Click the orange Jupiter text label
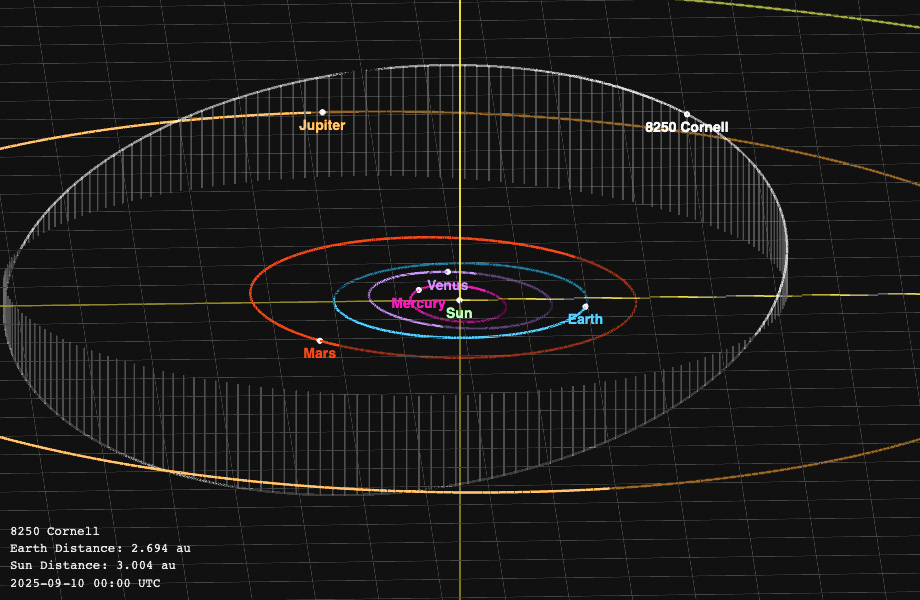Viewport: 920px width, 600px height. click(x=322, y=126)
